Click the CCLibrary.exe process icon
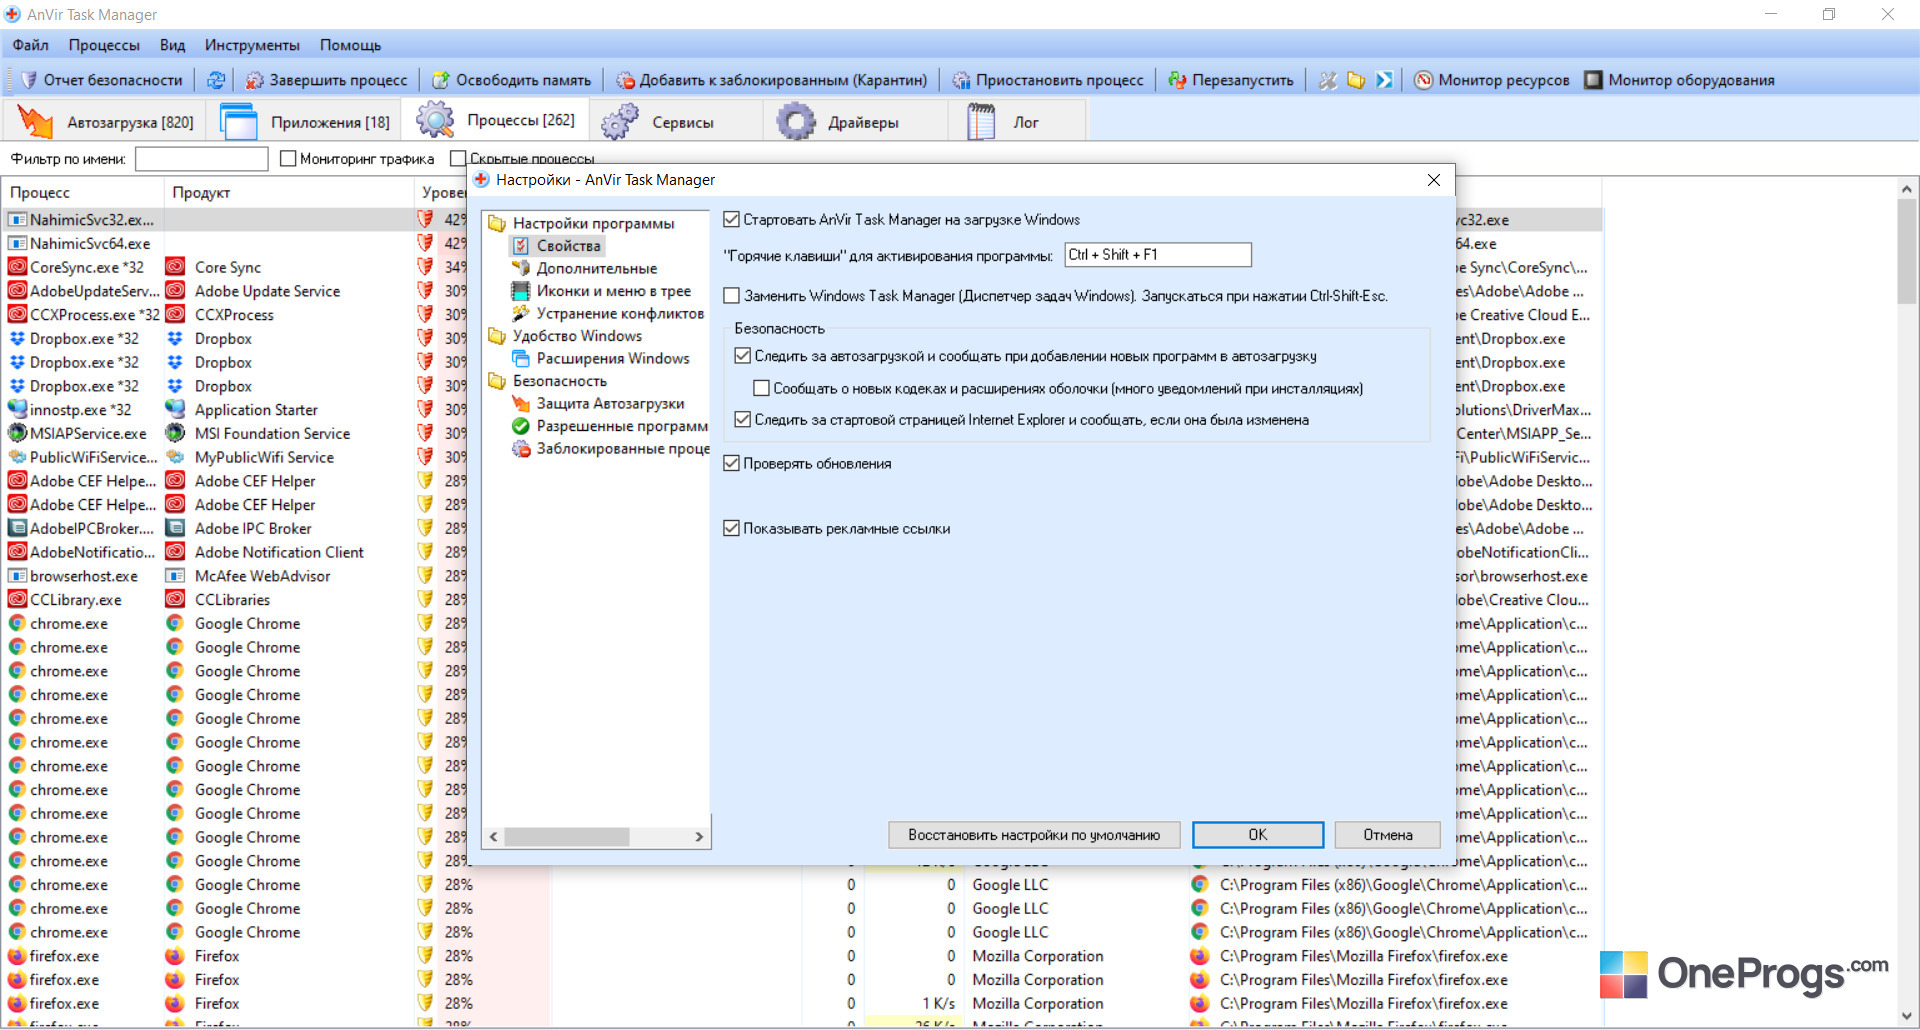 17,599
